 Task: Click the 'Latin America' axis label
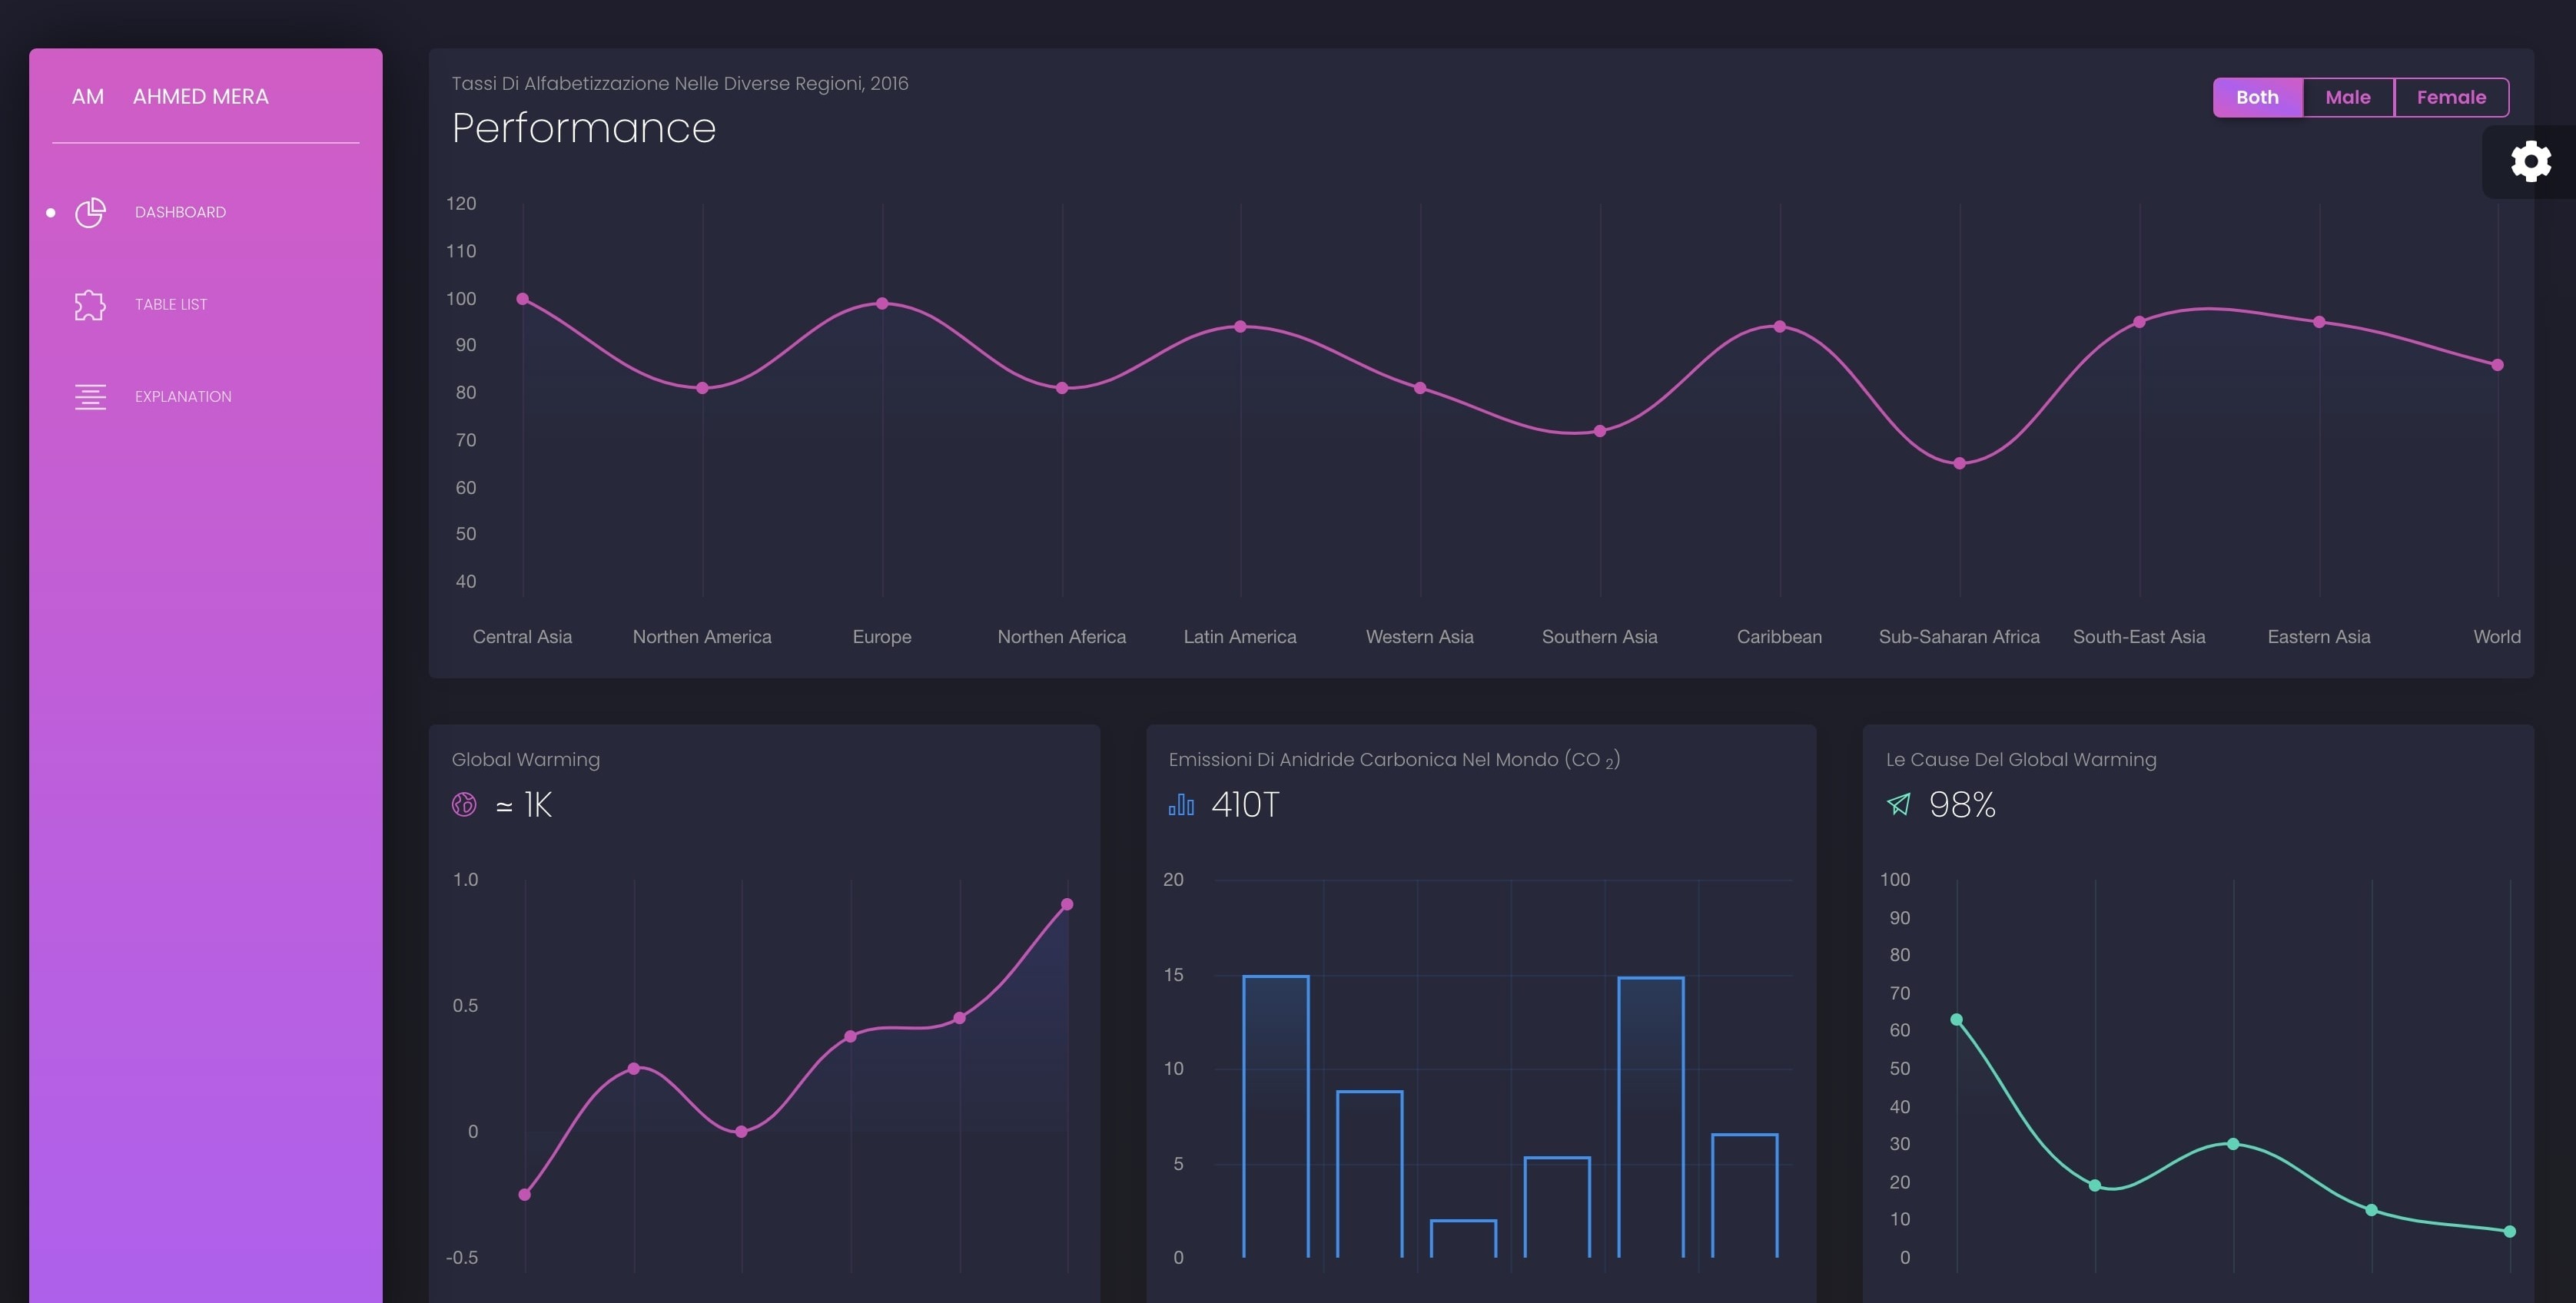pos(1240,637)
